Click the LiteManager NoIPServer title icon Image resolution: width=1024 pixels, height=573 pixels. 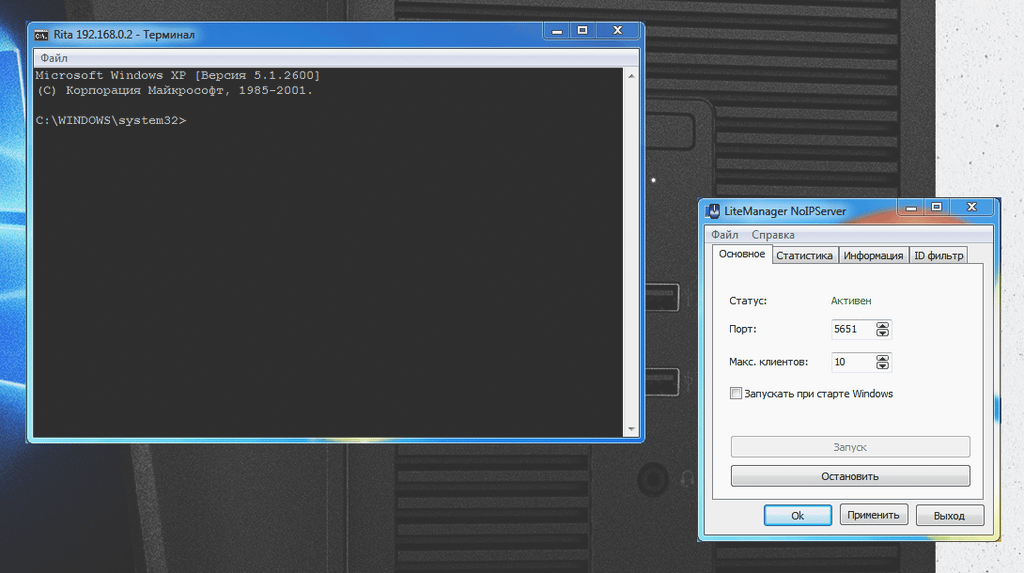point(712,211)
